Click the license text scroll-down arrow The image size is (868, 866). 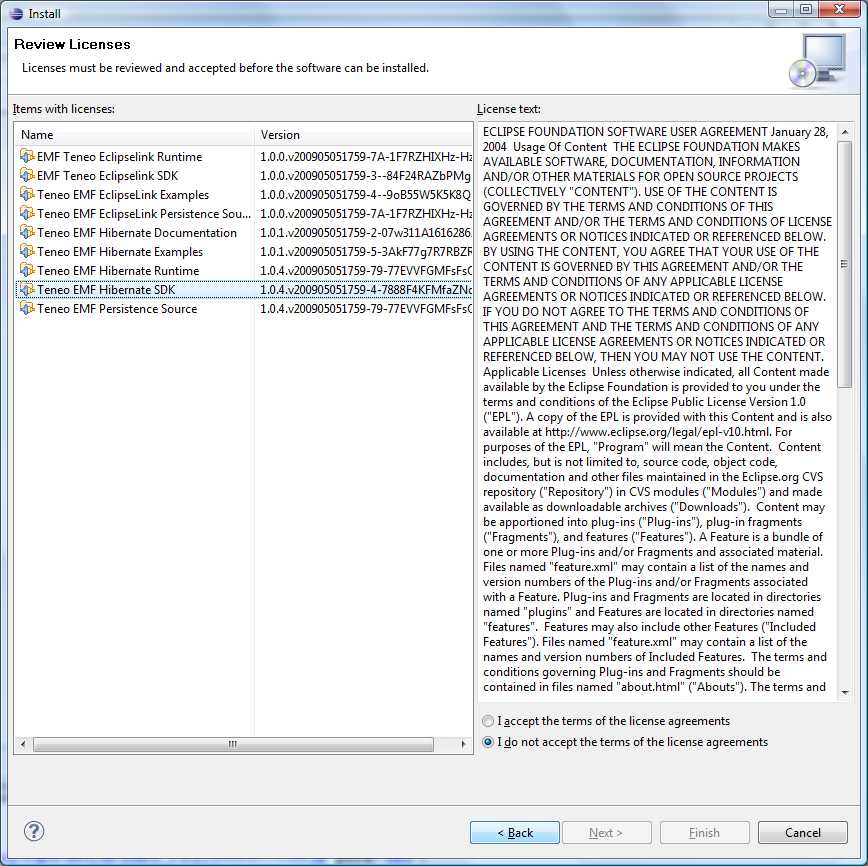[845, 692]
